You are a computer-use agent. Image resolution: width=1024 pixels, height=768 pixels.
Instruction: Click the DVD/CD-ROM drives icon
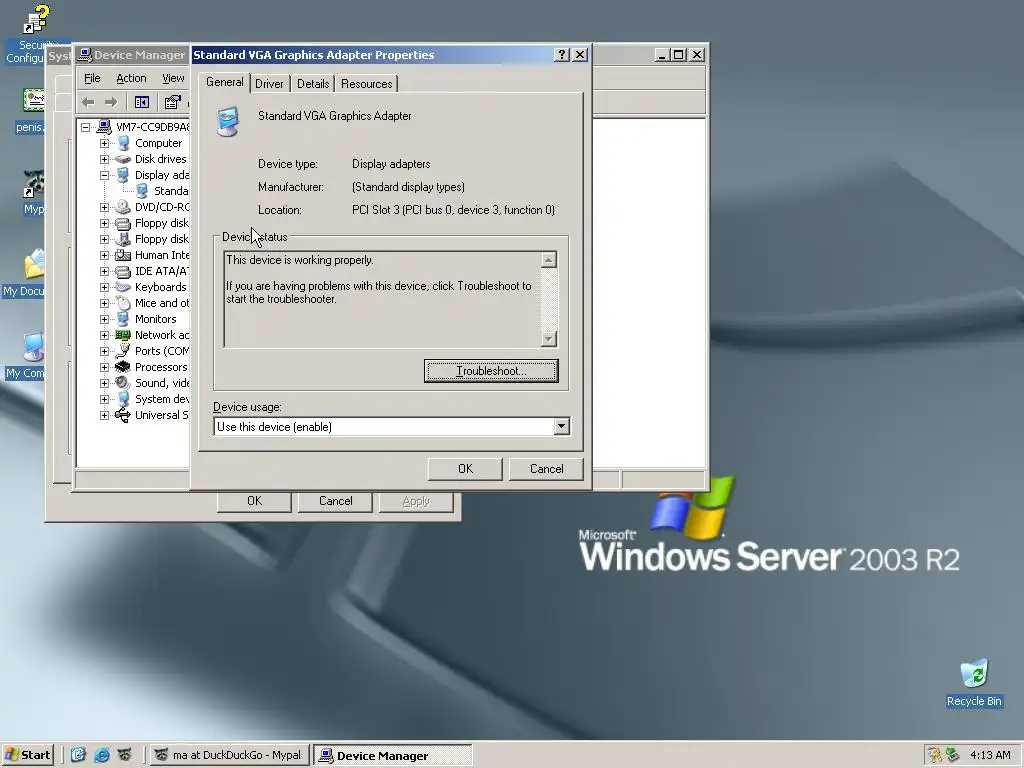[123, 207]
